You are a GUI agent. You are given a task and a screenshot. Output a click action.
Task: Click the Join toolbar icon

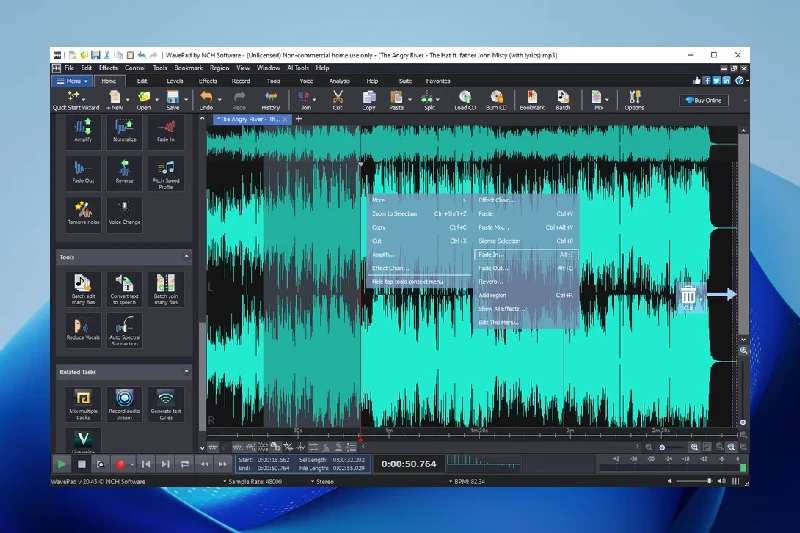[306, 100]
